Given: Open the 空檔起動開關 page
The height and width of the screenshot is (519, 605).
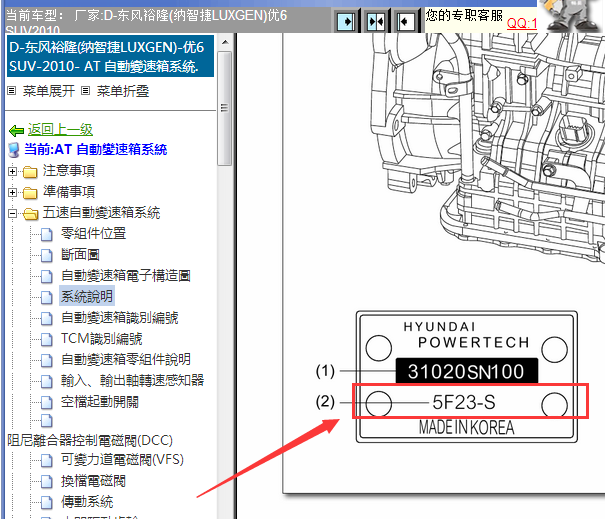Looking at the screenshot, I should pyautogui.click(x=100, y=402).
